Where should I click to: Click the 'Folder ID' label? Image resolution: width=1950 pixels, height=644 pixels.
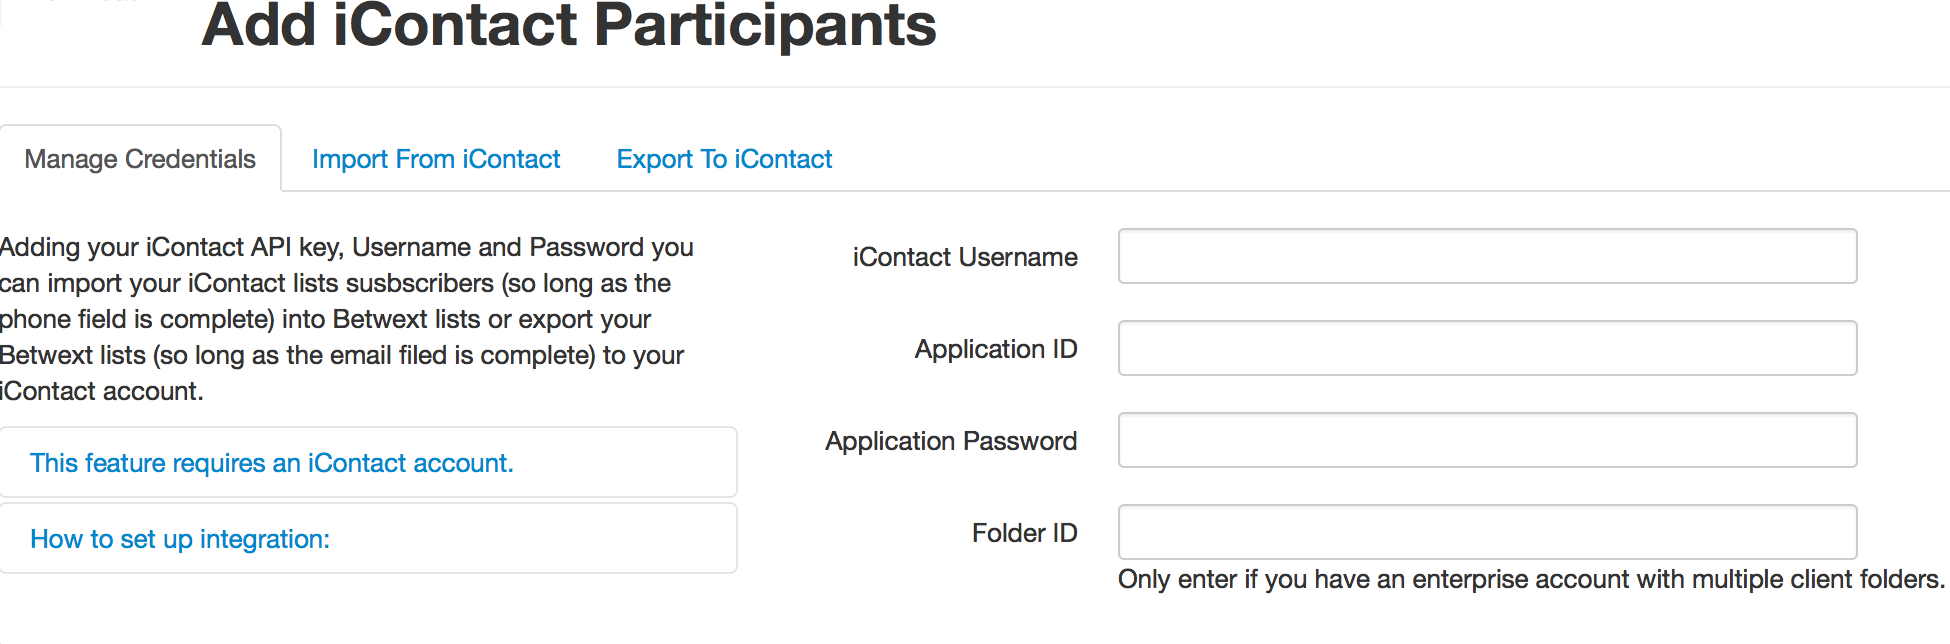1024,533
